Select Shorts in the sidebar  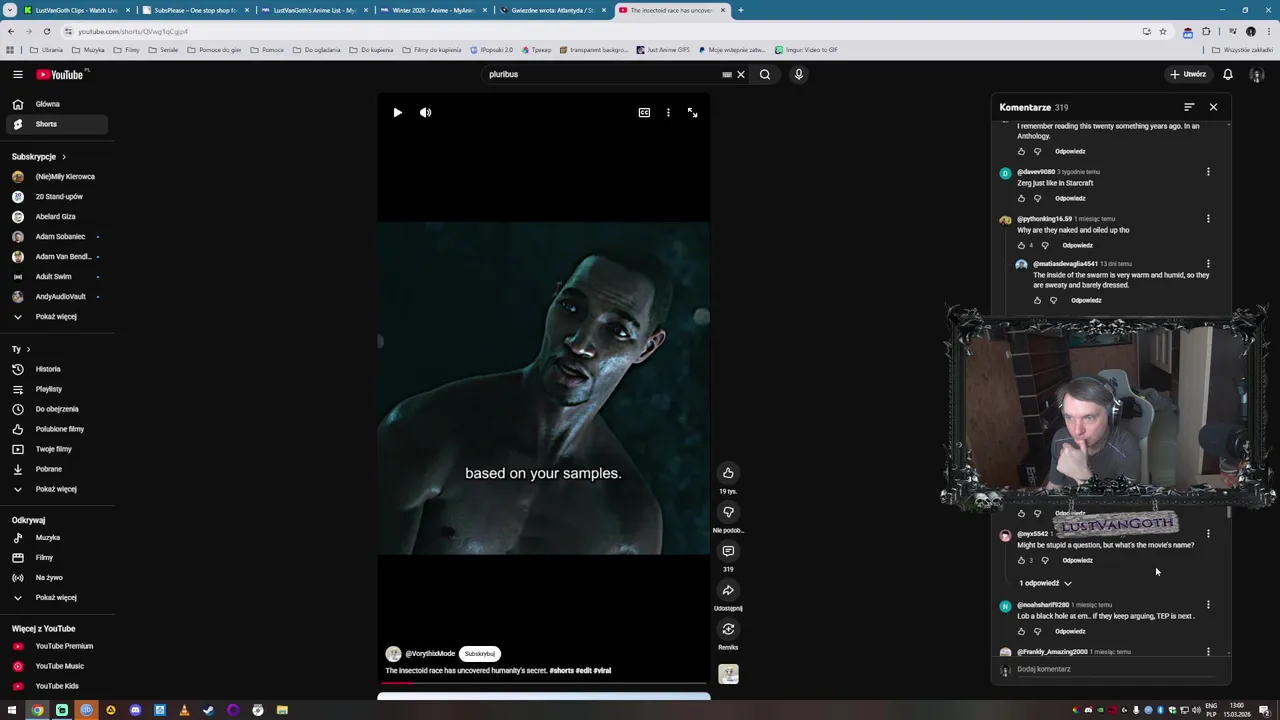click(56, 124)
